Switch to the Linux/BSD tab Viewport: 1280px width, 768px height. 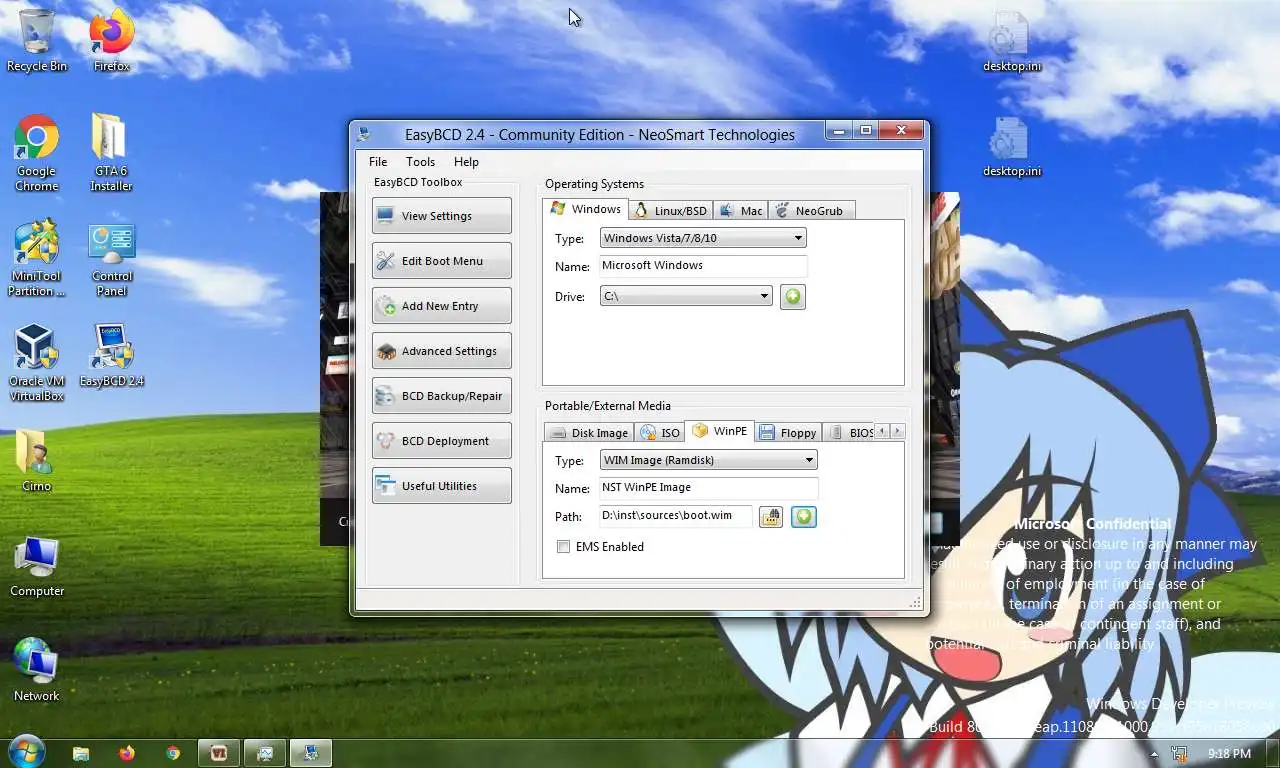pyautogui.click(x=671, y=210)
